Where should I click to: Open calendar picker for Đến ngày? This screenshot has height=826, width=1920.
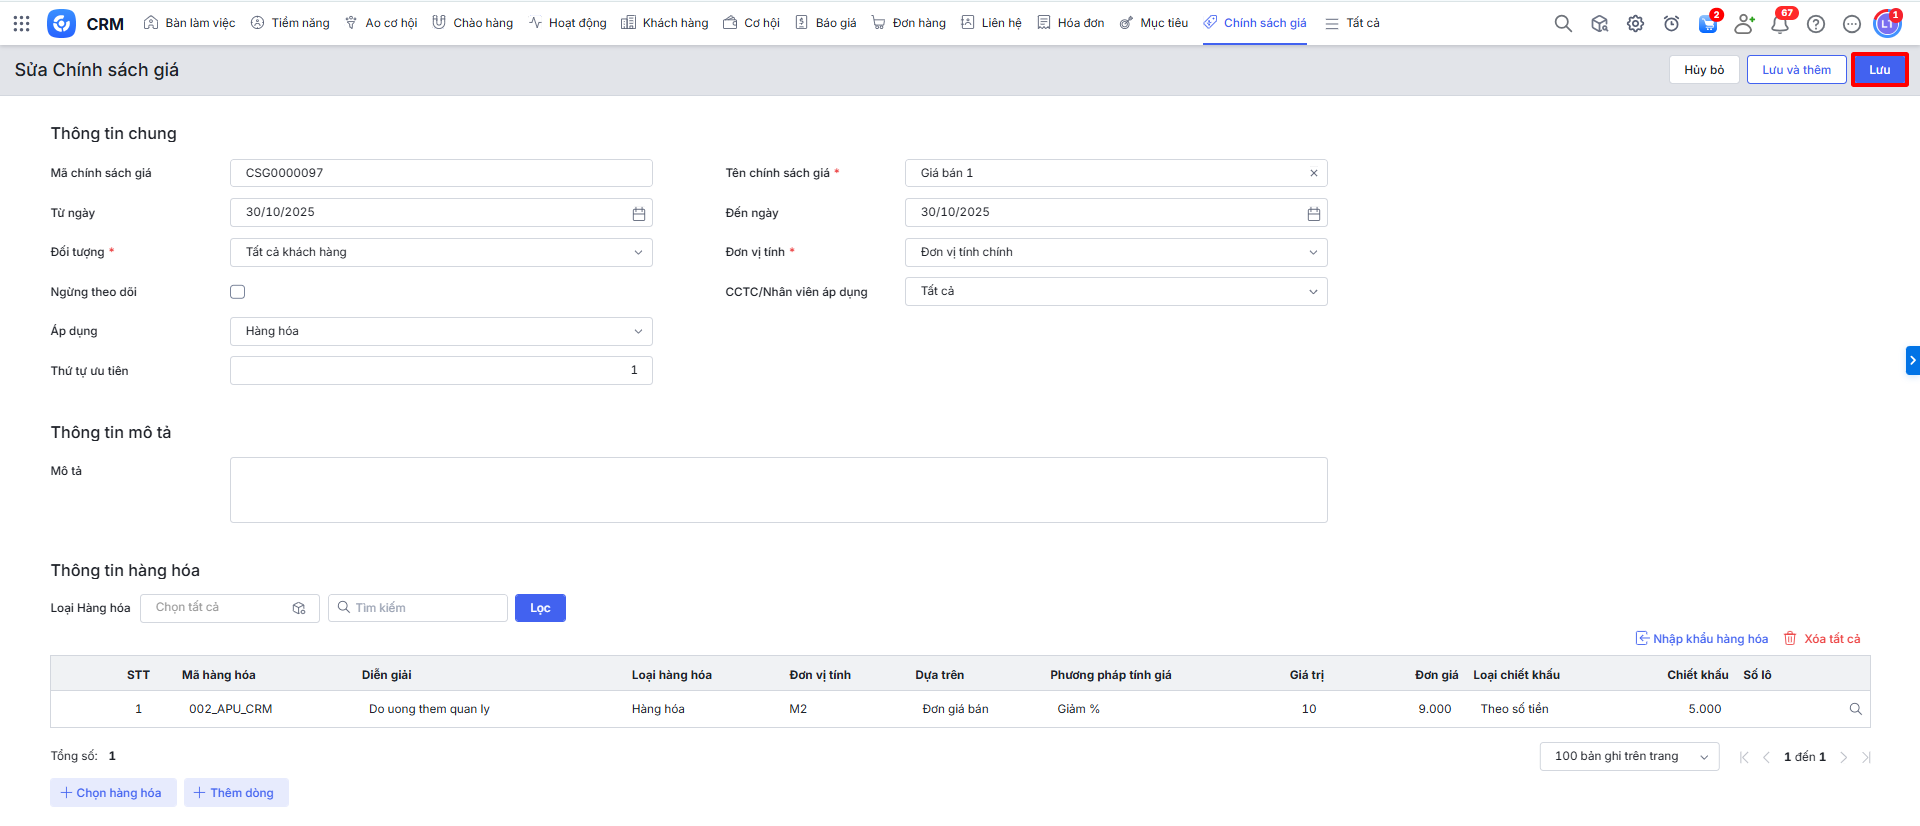(x=1313, y=213)
